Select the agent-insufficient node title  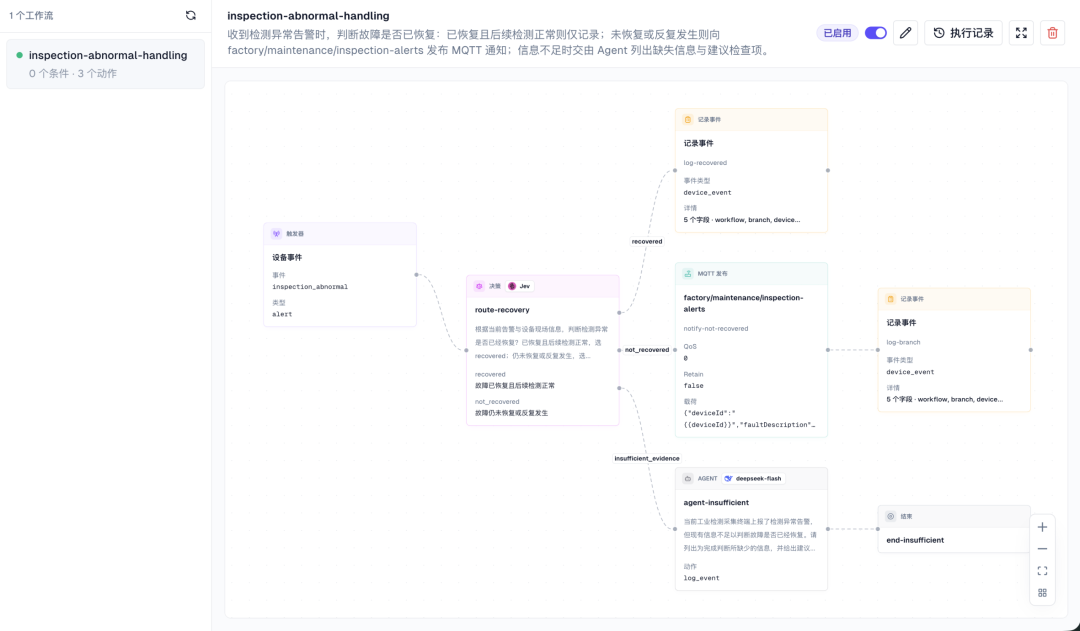pyautogui.click(x=716, y=503)
